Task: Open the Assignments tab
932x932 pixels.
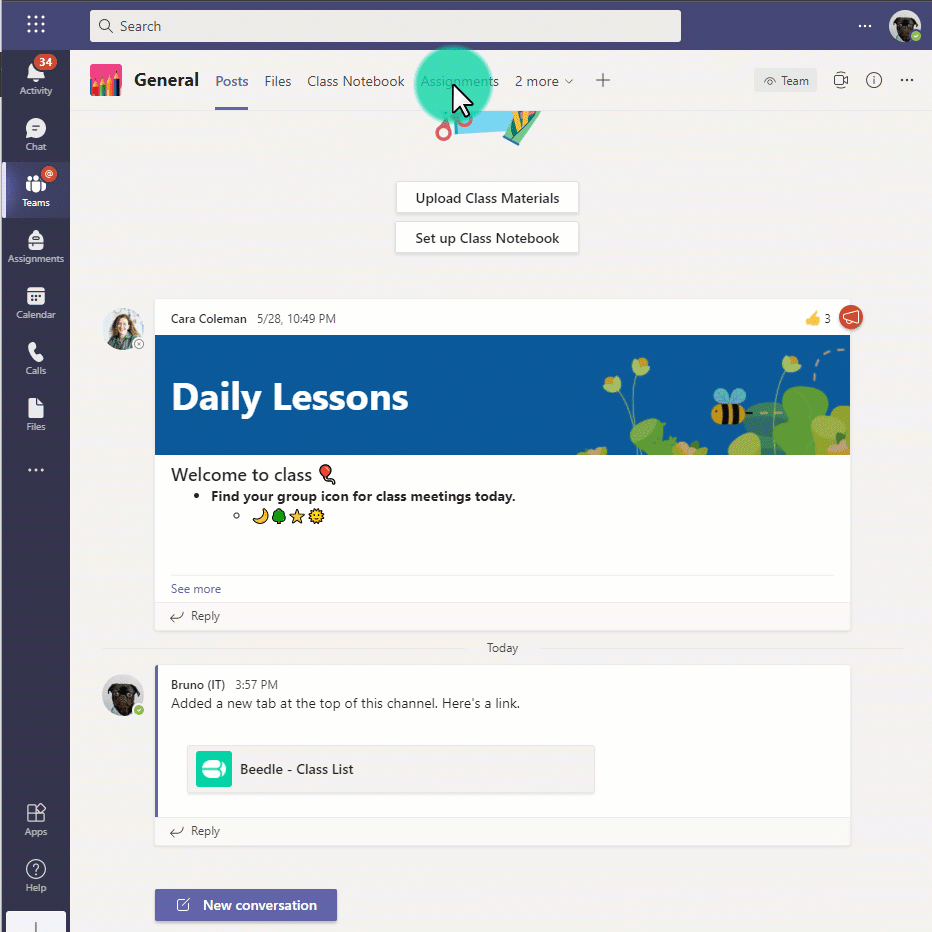Action: point(459,81)
